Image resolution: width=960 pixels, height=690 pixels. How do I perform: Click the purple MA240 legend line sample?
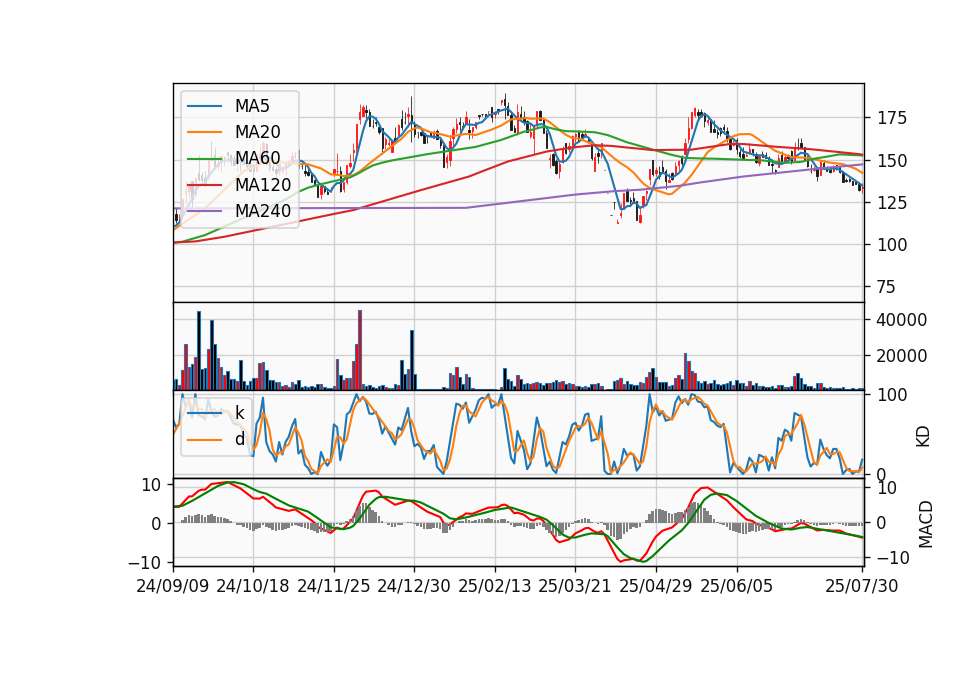click(x=204, y=211)
